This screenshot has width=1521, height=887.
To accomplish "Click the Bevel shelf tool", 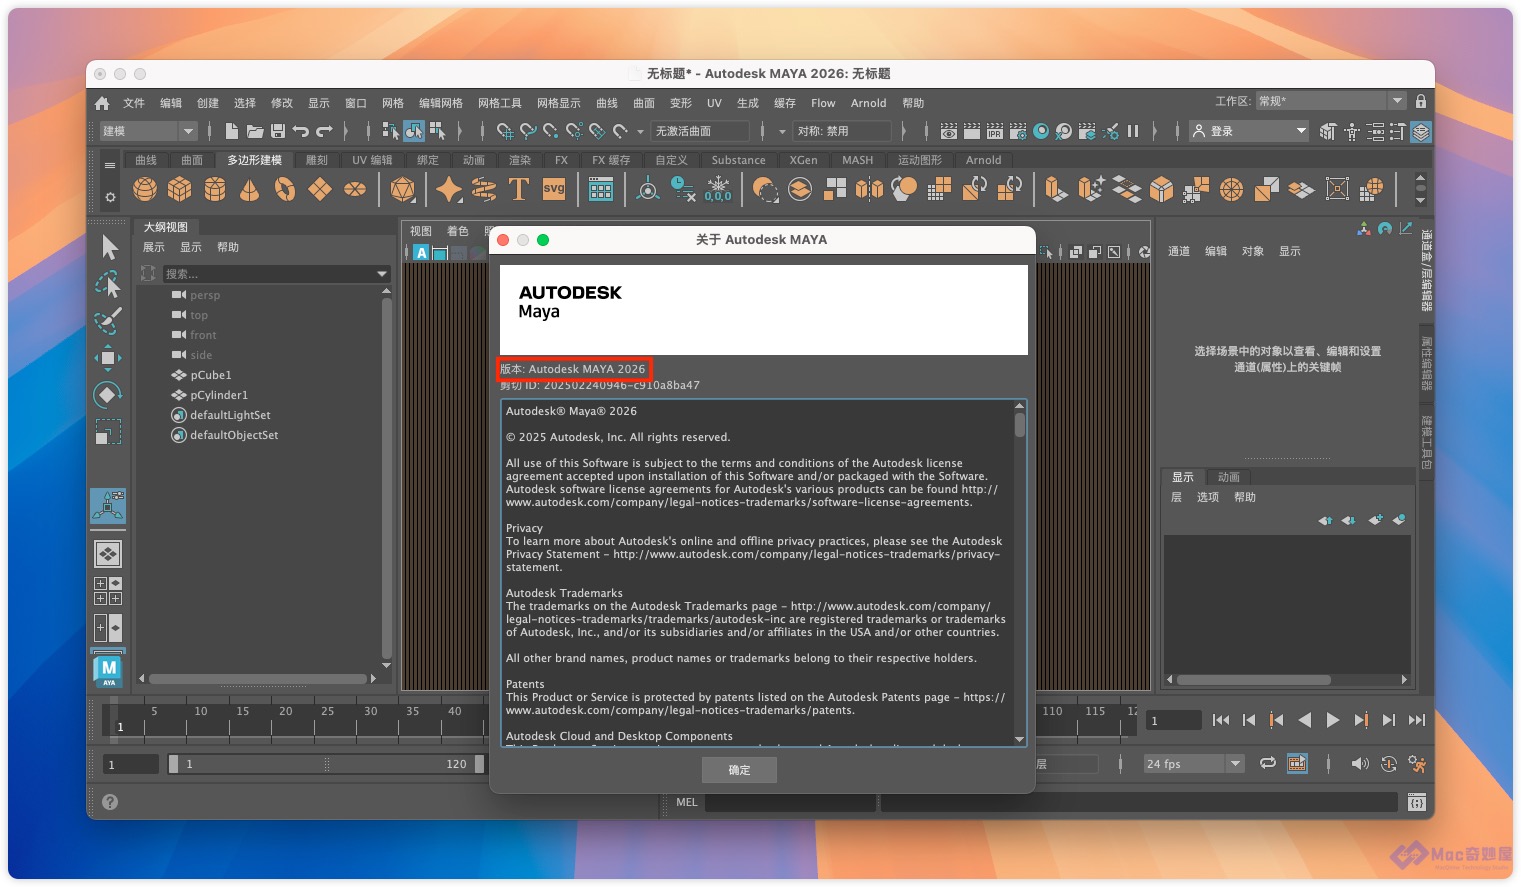I will coord(1162,189).
